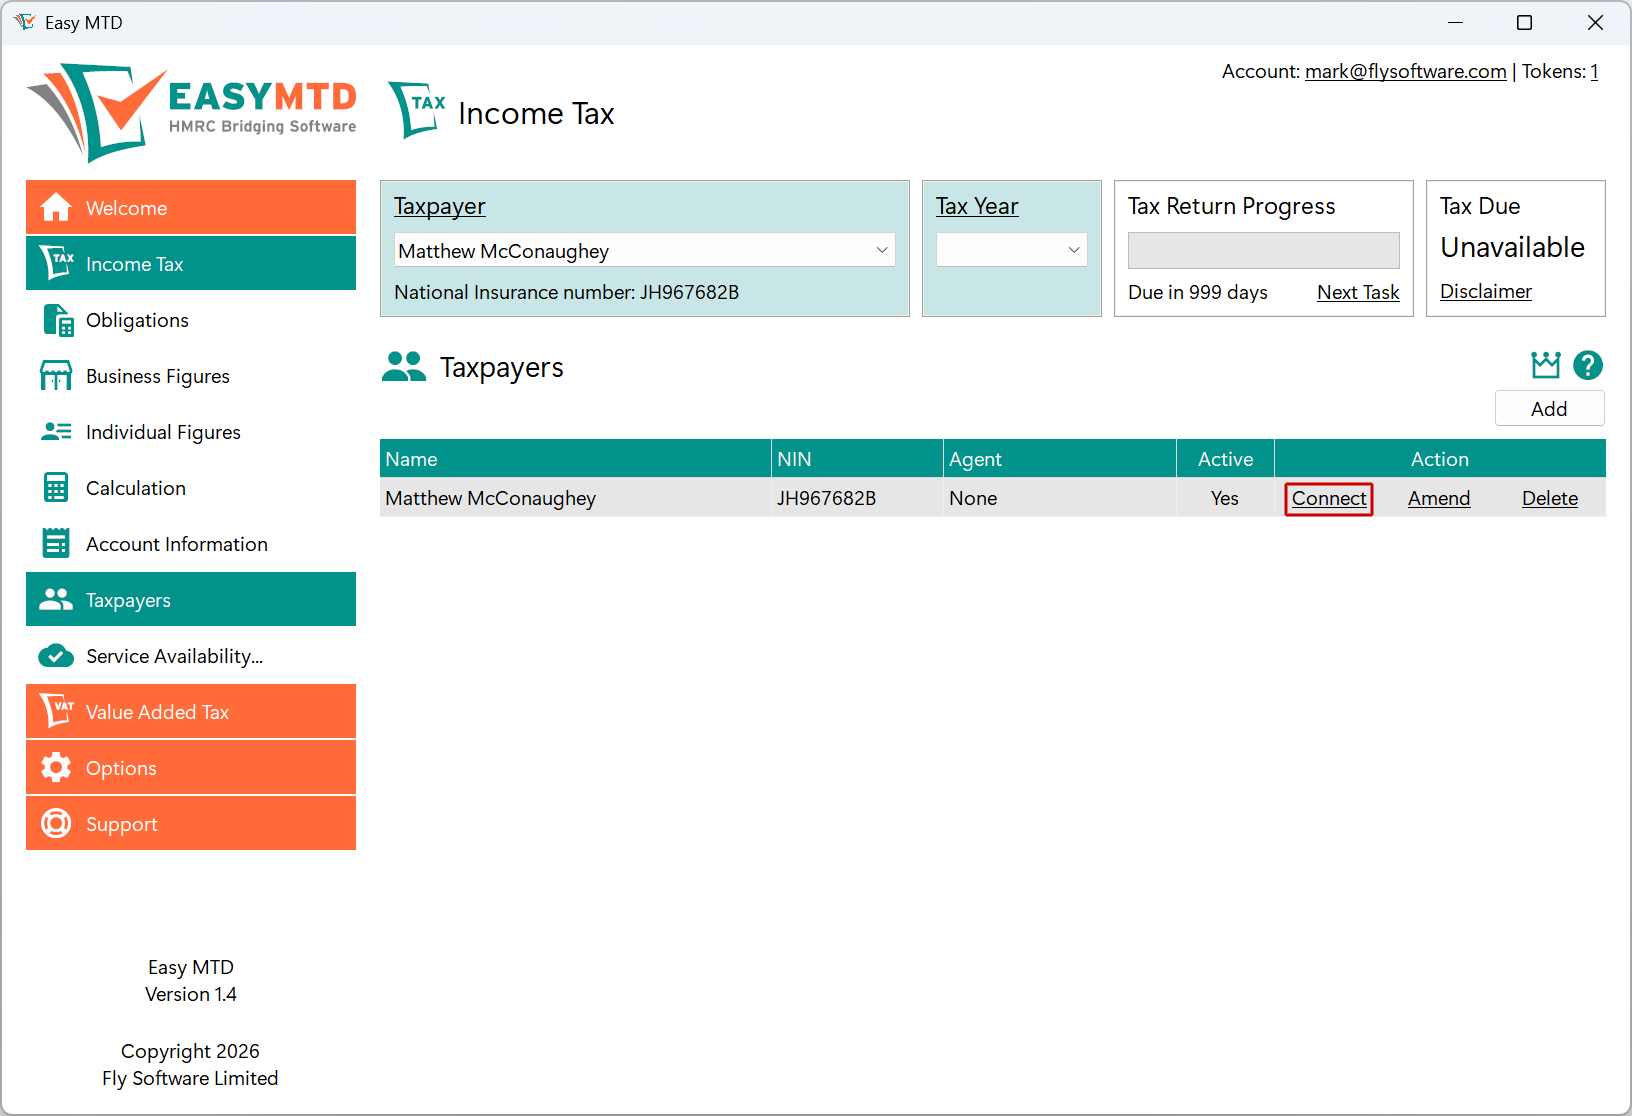Click the mark@flysoftware.com account link
This screenshot has width=1632, height=1116.
(x=1406, y=71)
